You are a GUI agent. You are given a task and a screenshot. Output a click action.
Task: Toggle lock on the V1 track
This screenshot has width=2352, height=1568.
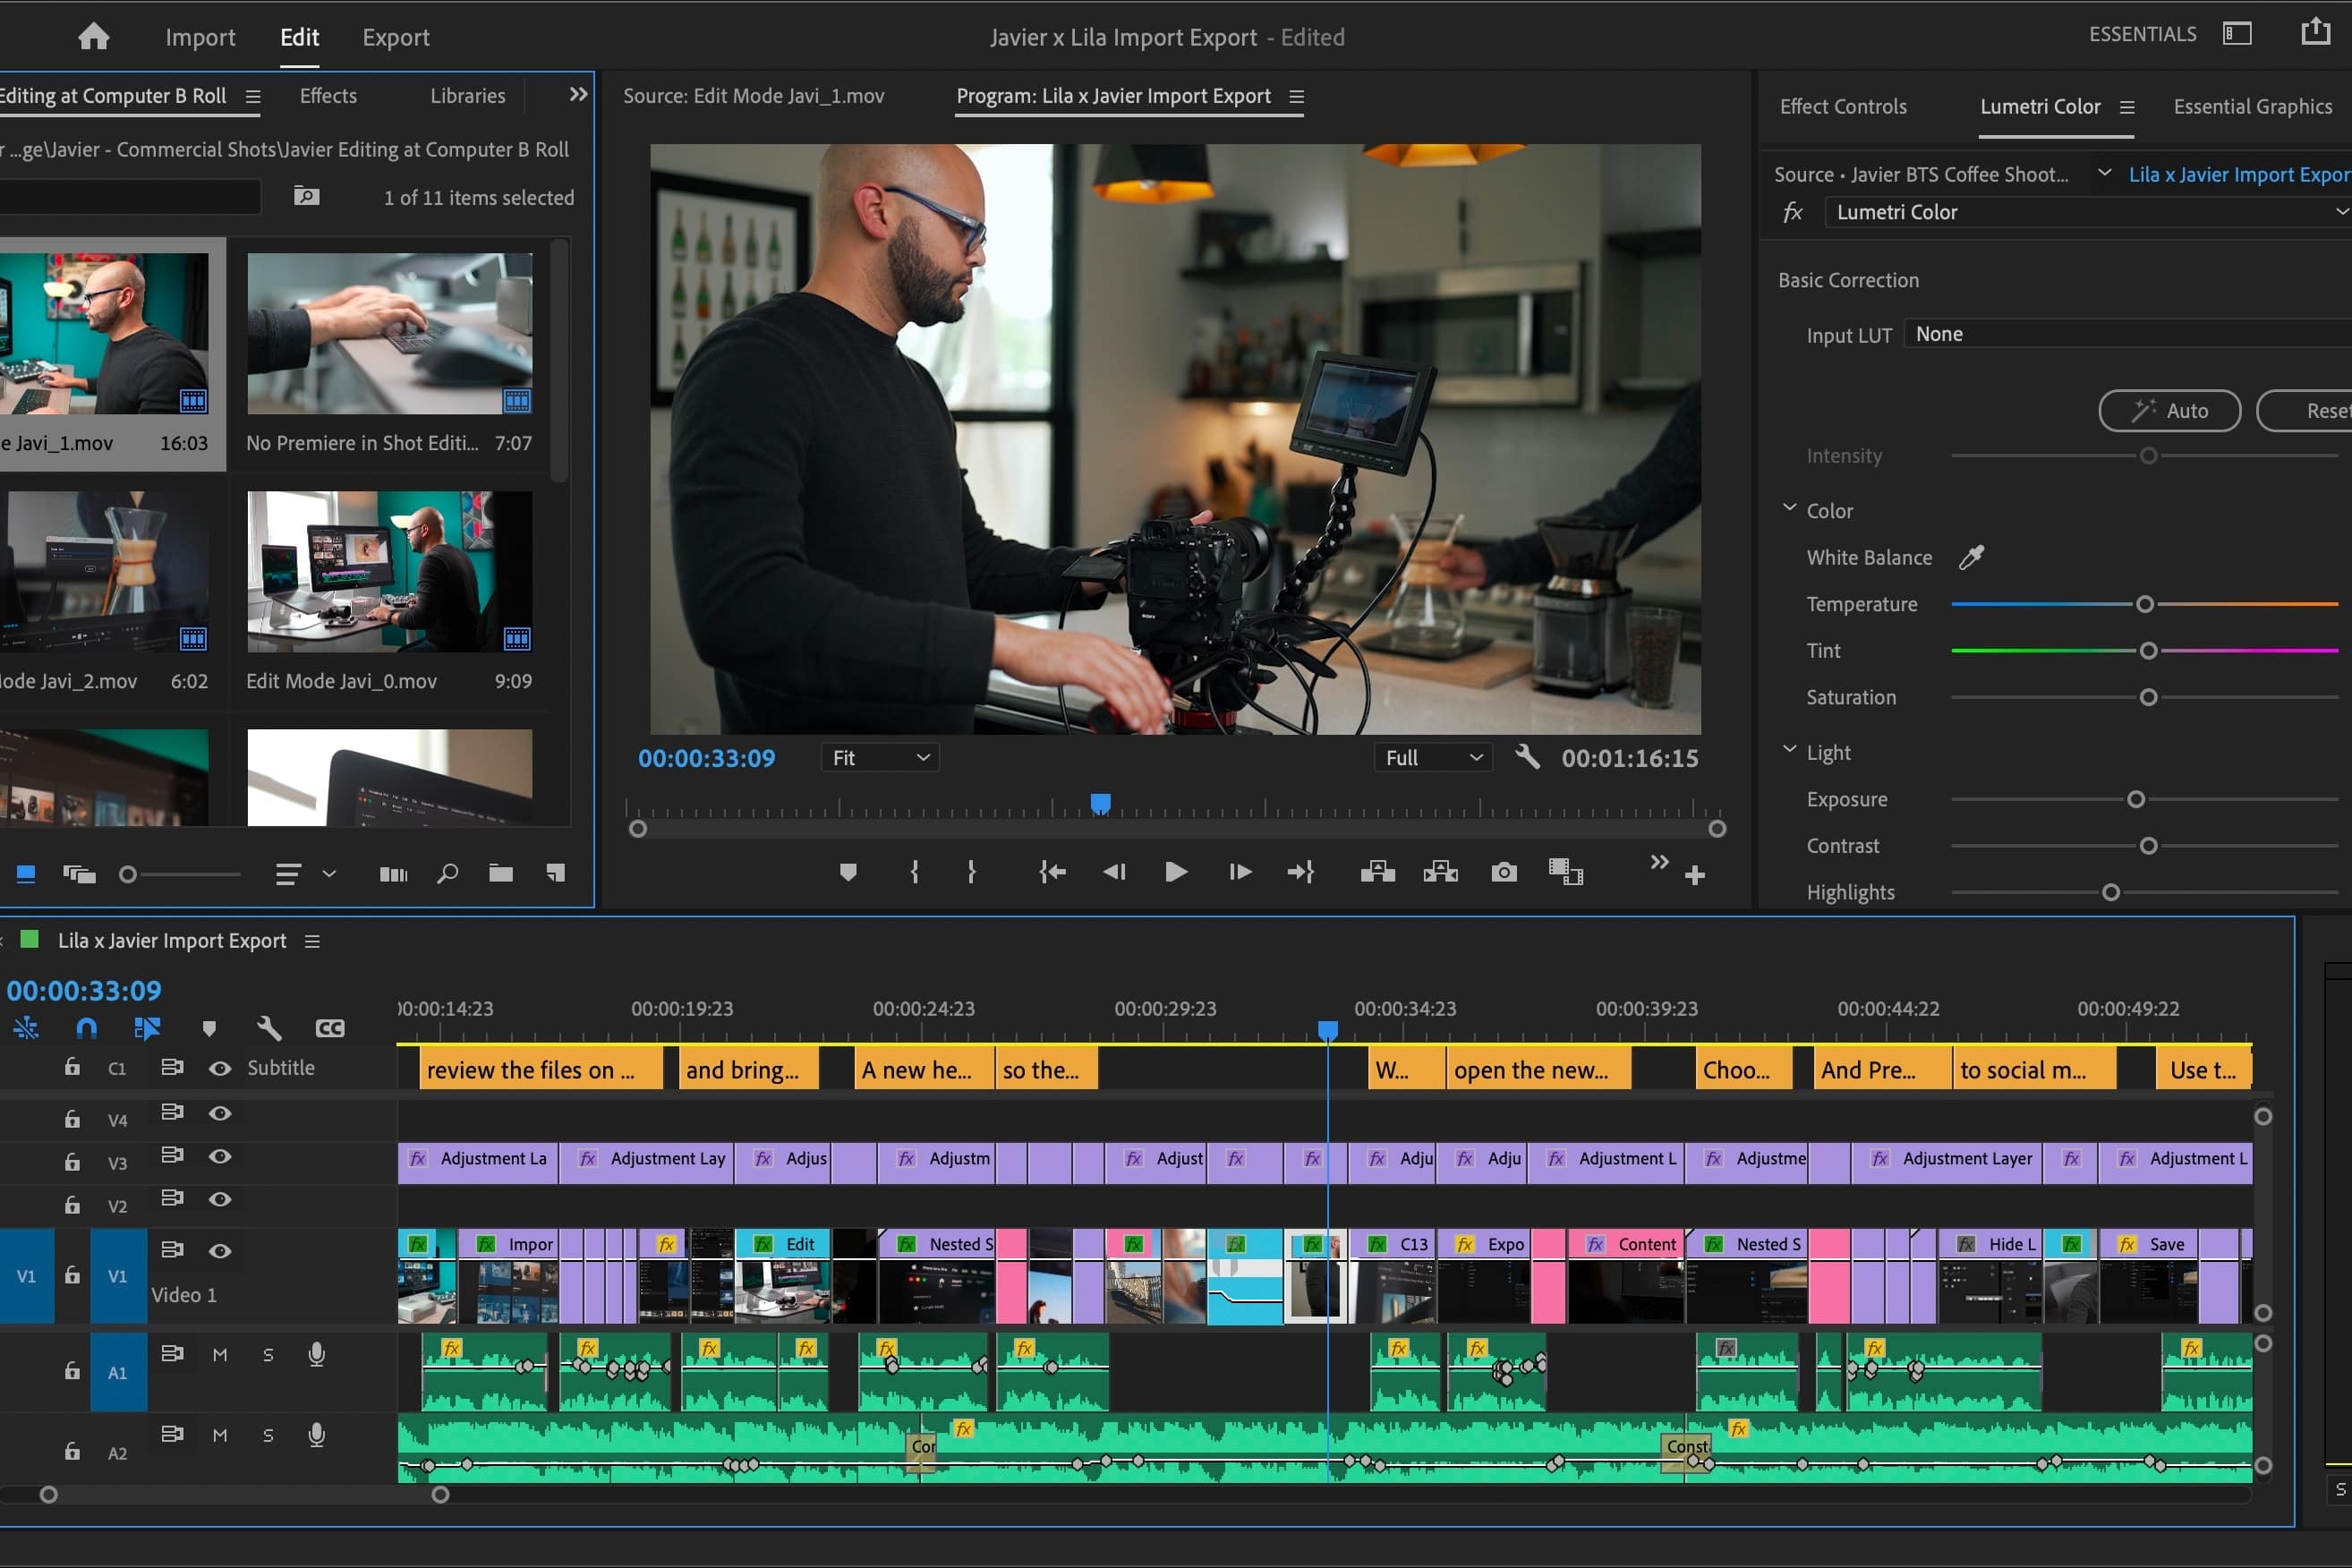72,1275
